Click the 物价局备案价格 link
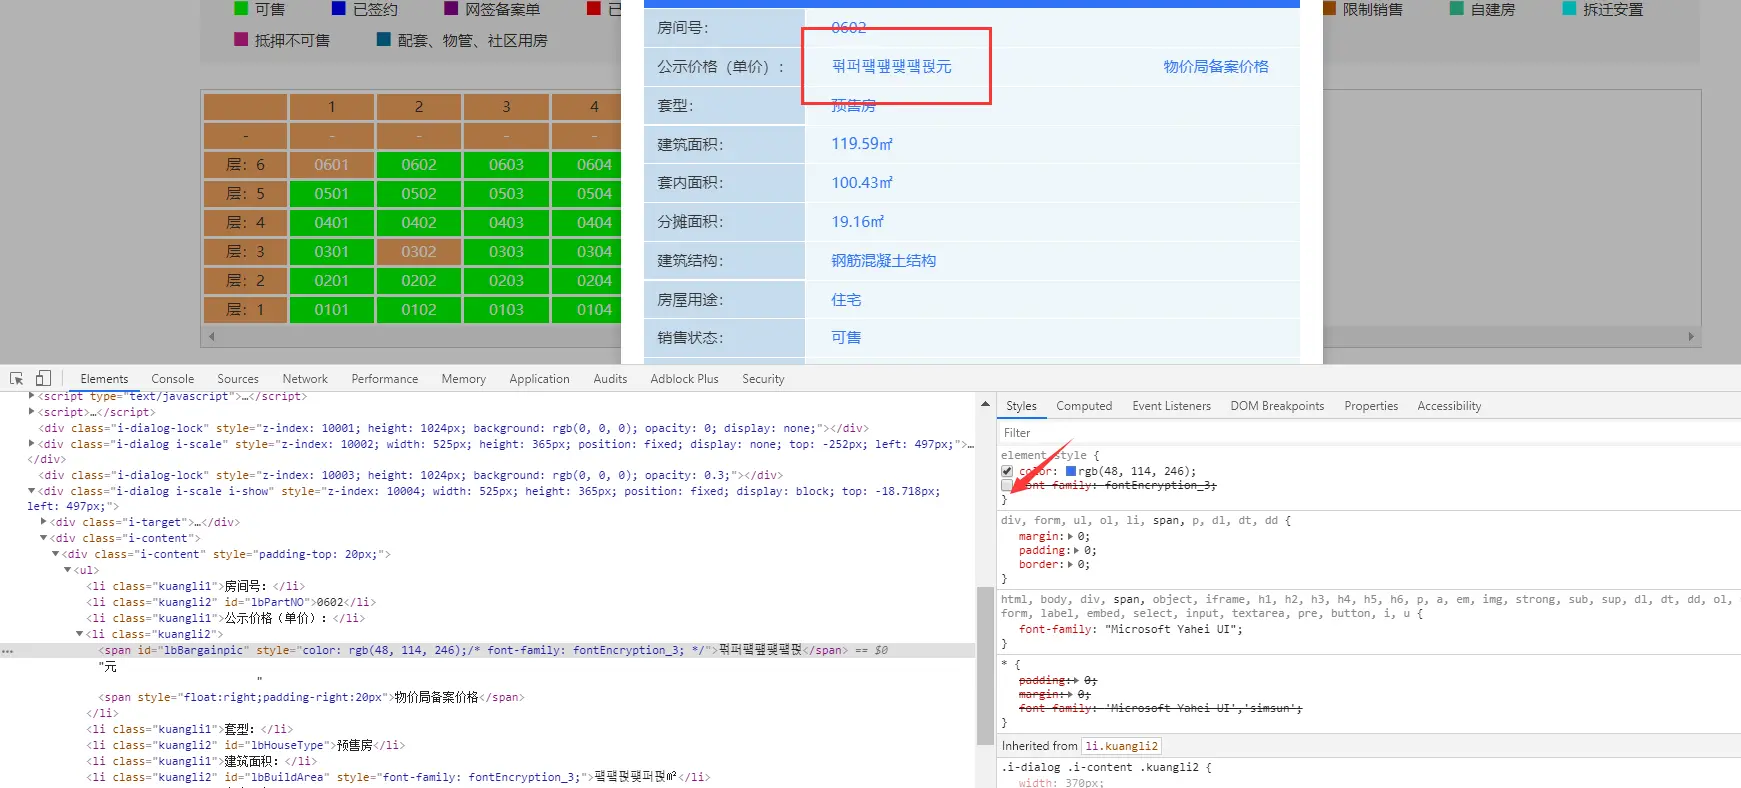1741x788 pixels. [x=1215, y=66]
